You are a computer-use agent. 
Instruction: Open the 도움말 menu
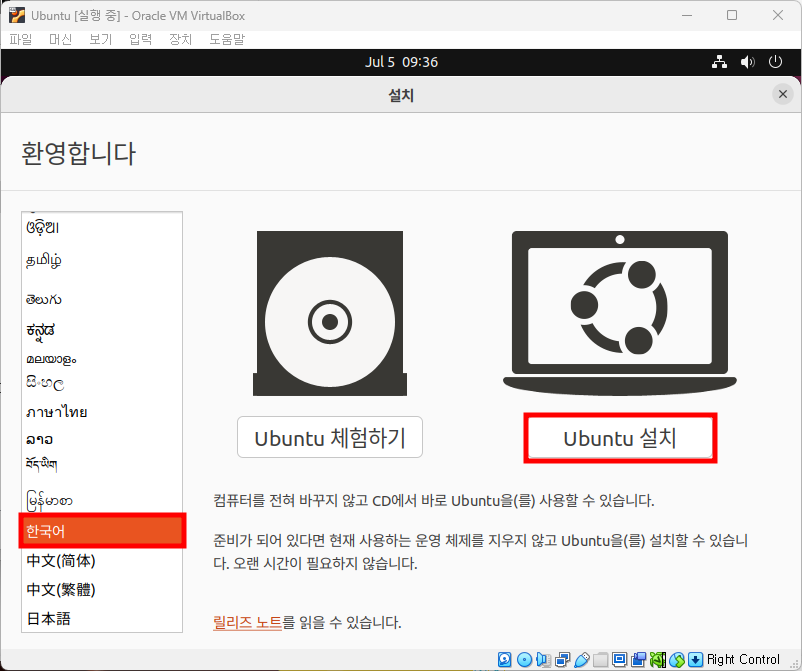pos(227,39)
